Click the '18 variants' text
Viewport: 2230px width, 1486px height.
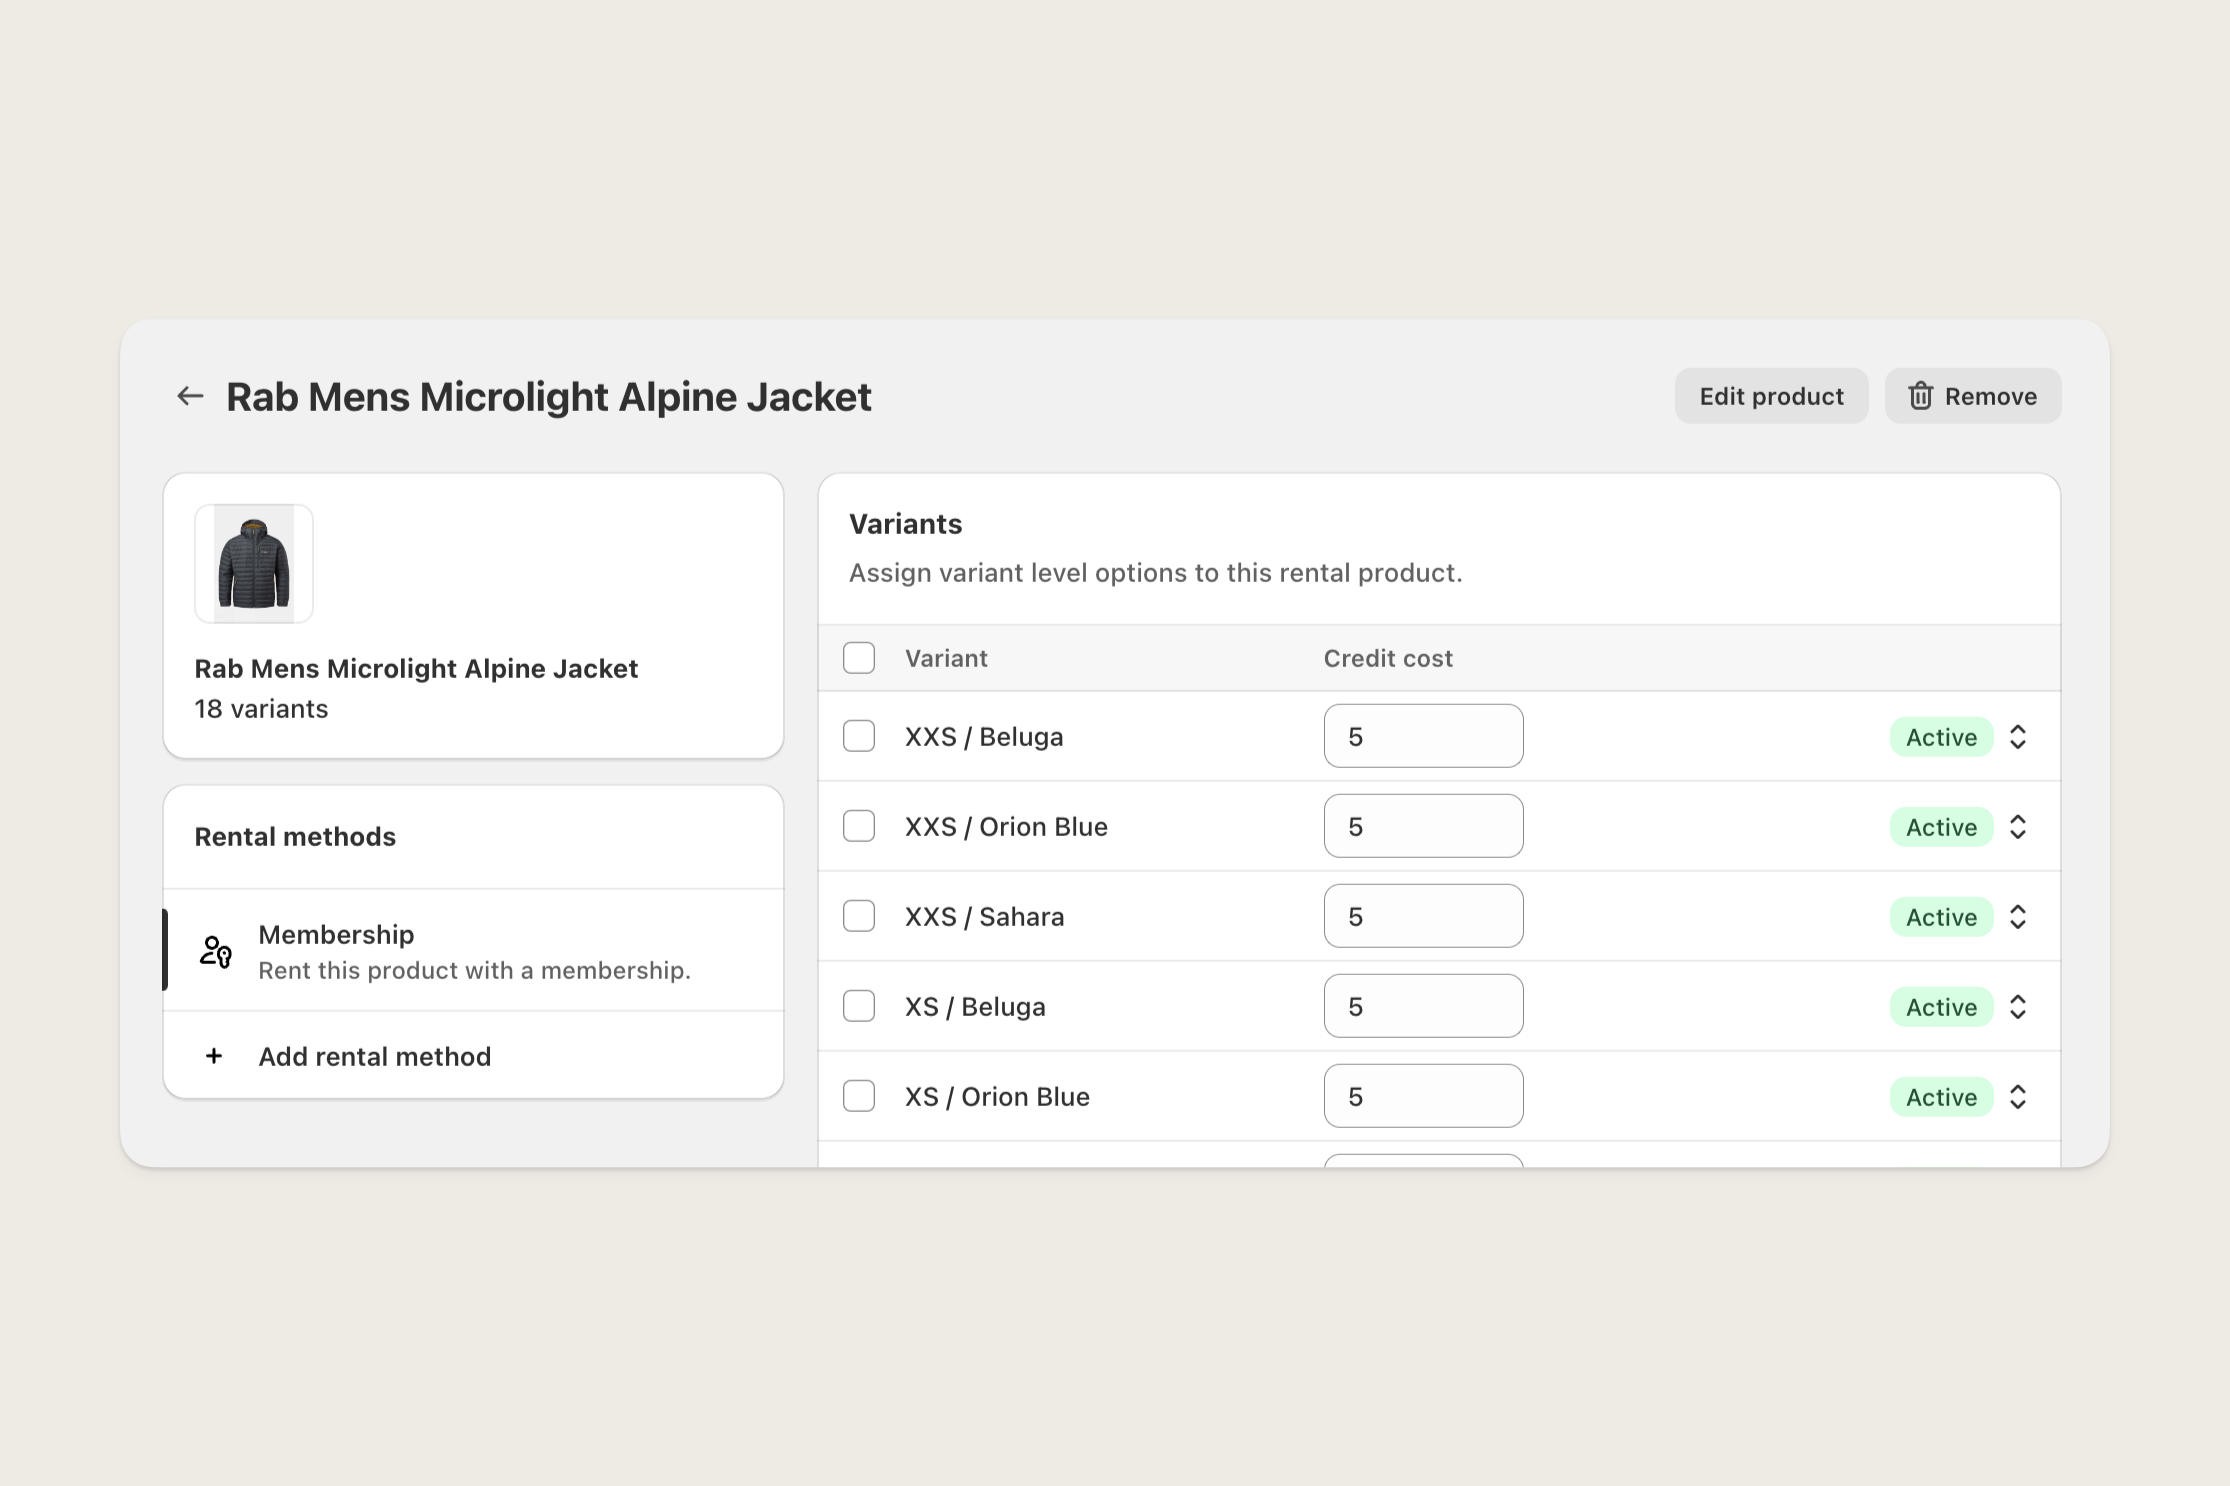(261, 709)
